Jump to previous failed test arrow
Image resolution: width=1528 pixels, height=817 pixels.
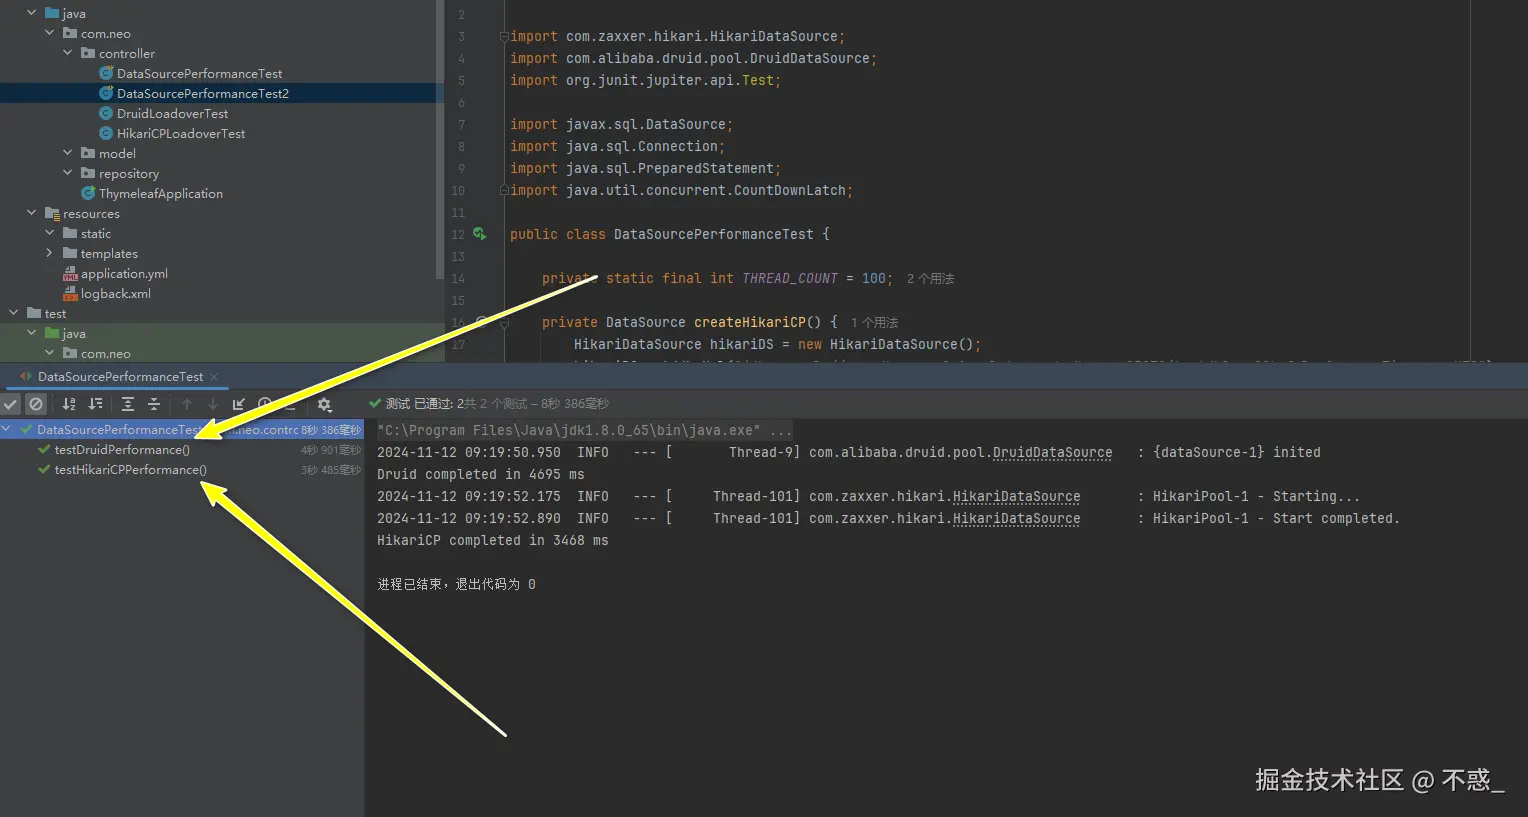(x=187, y=404)
